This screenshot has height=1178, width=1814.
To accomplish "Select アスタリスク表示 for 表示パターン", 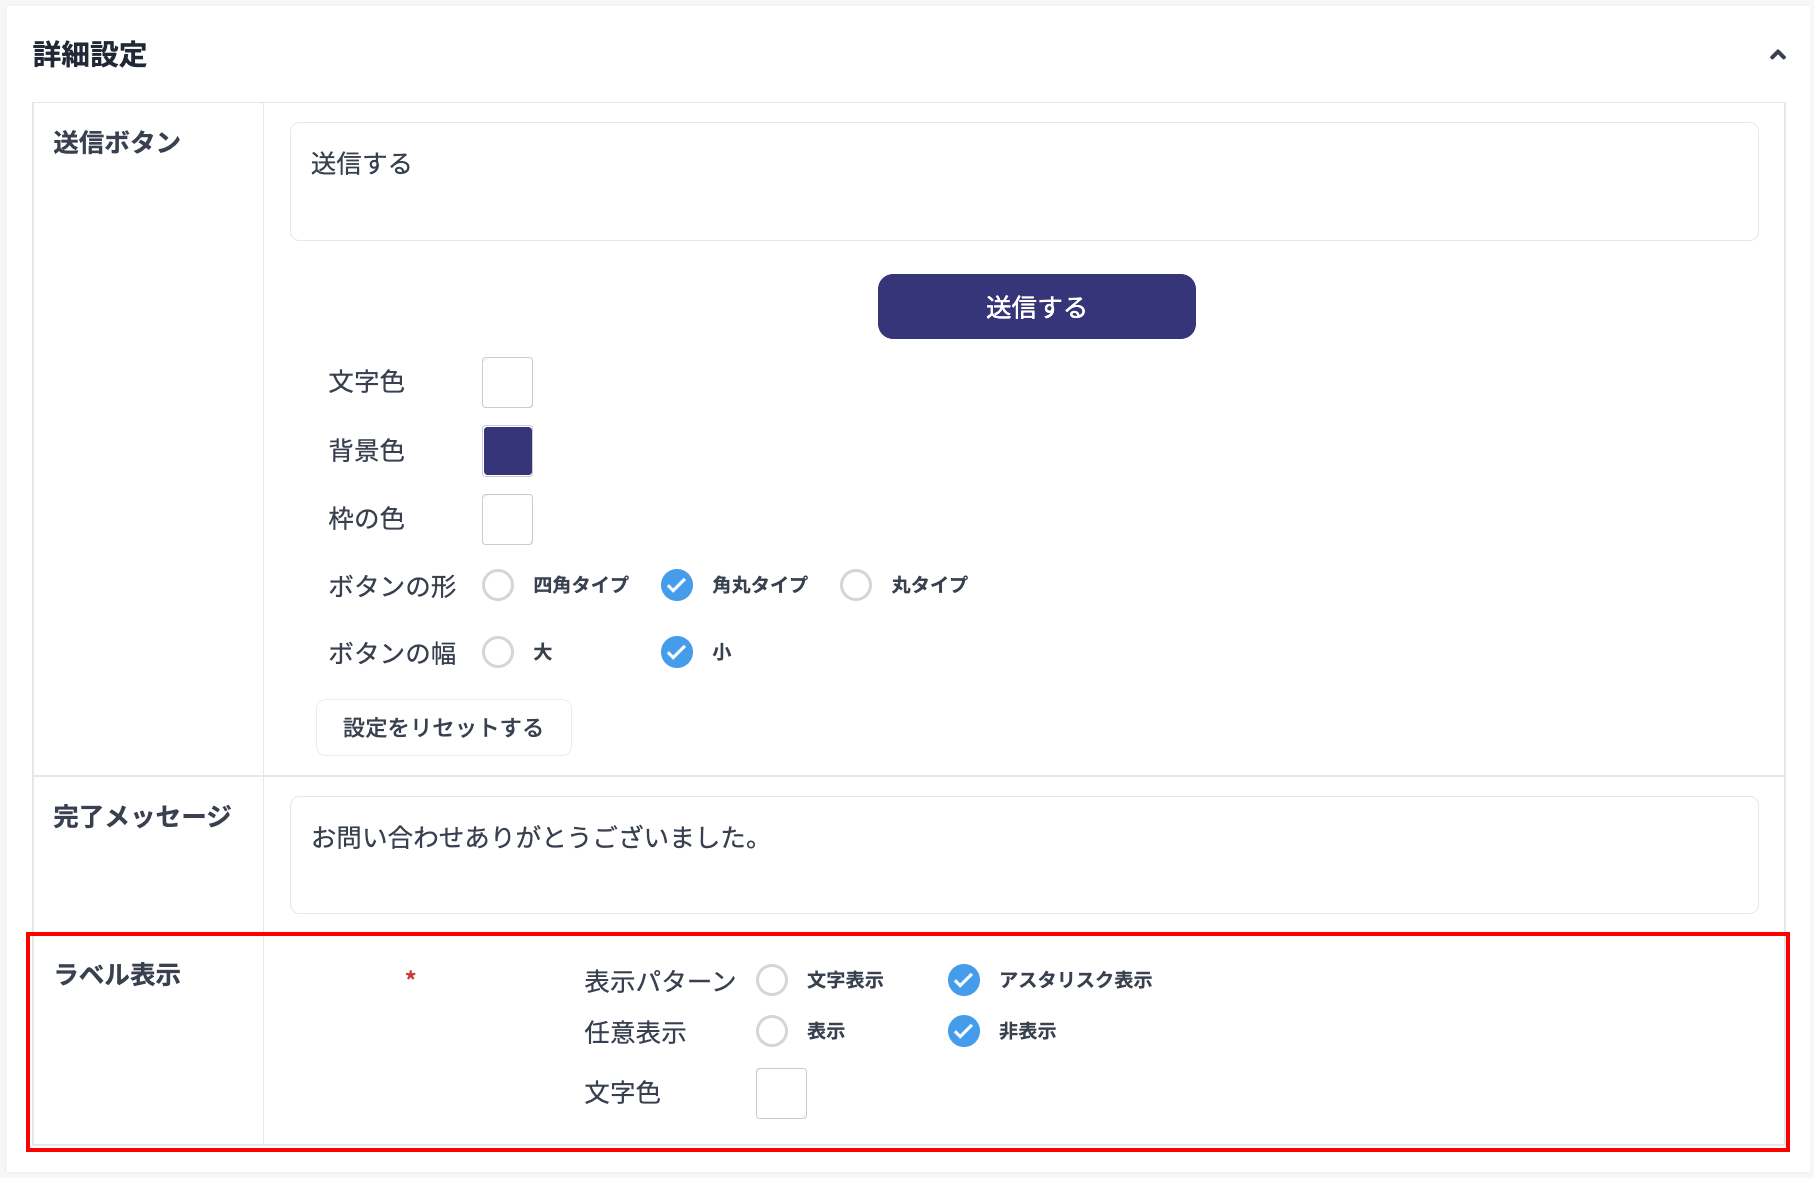I will [964, 980].
